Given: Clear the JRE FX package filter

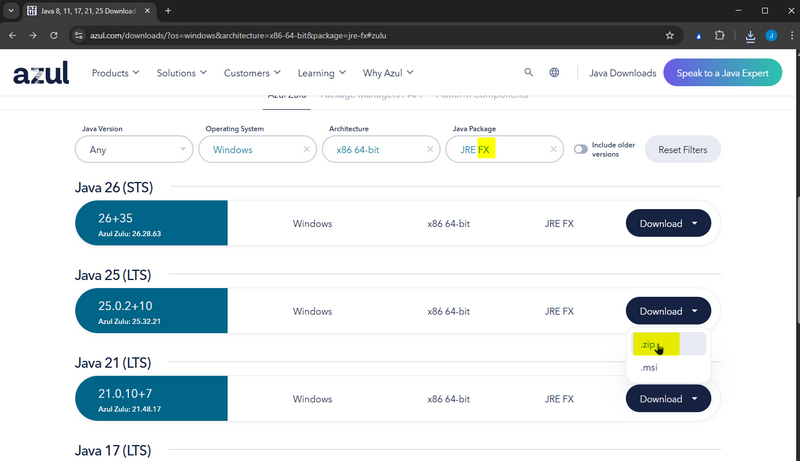Looking at the screenshot, I should click(554, 149).
